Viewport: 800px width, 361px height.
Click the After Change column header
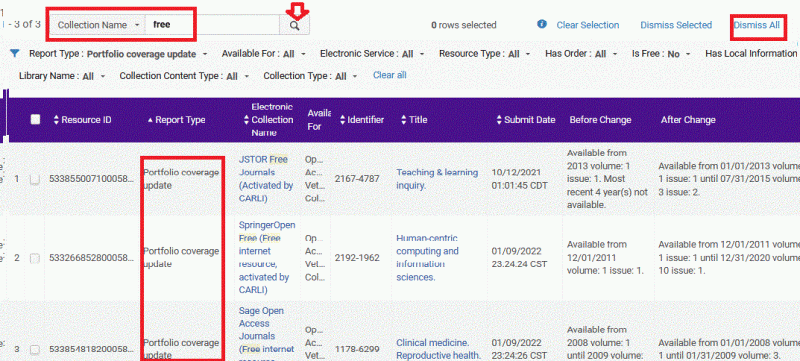688,120
